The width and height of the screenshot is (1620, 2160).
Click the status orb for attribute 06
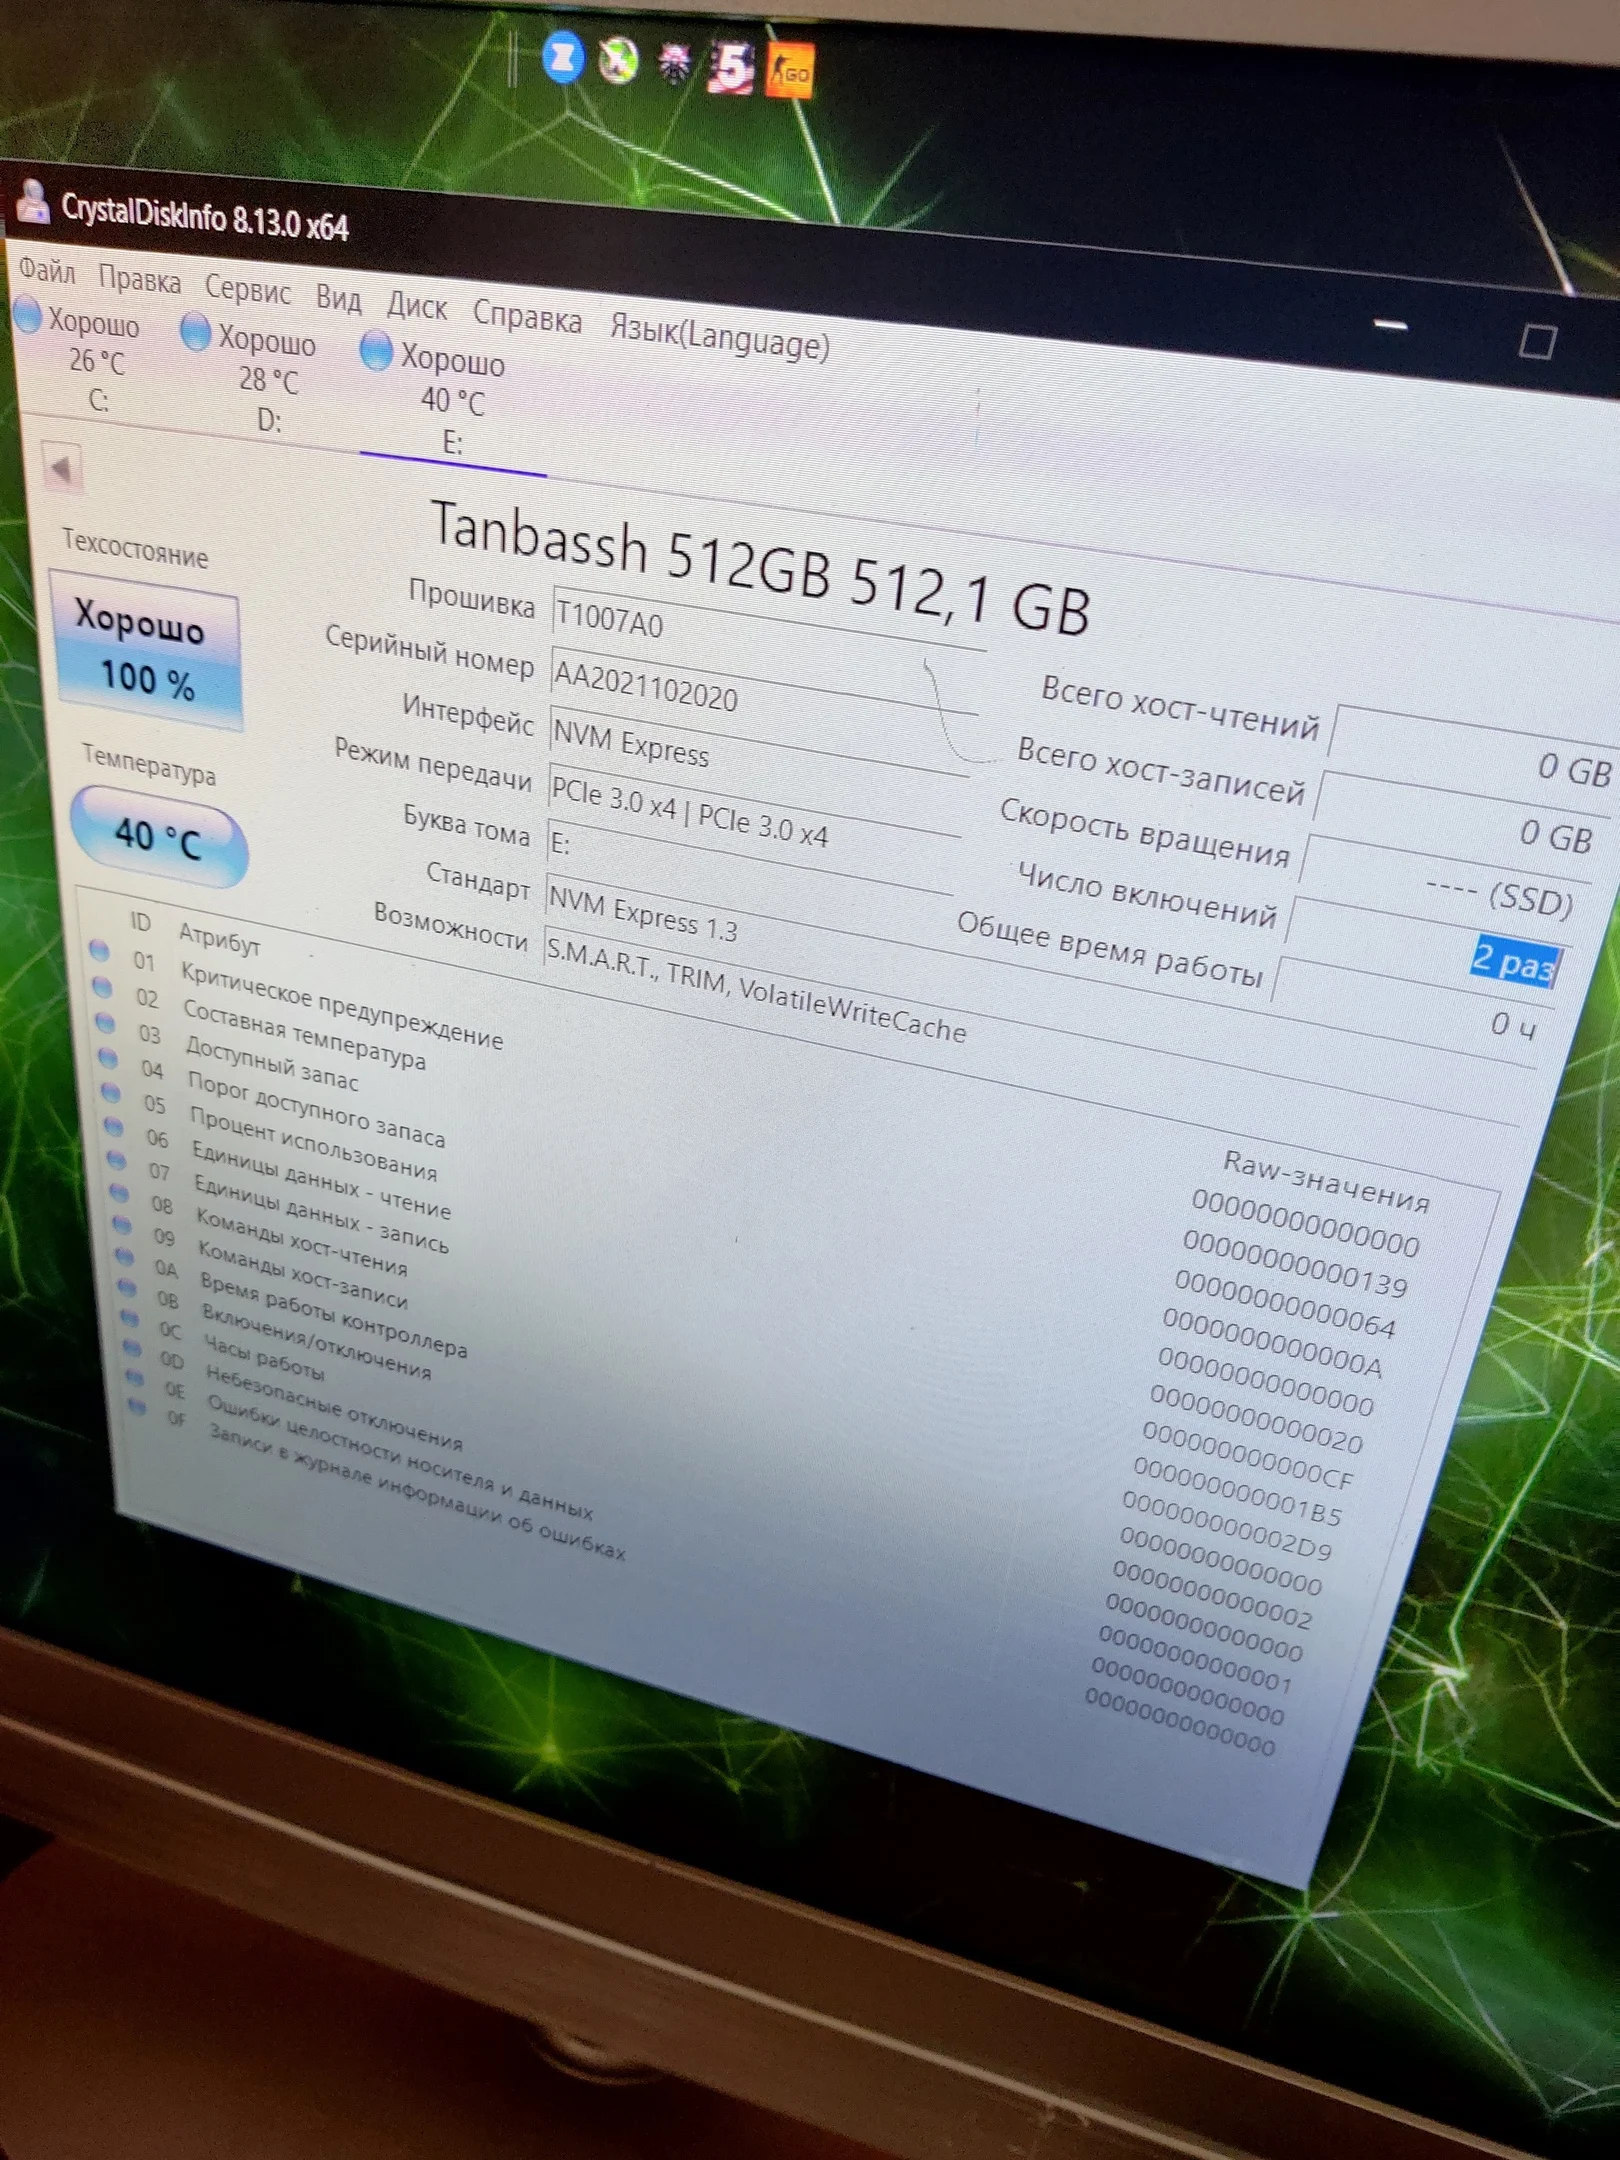tap(114, 1127)
